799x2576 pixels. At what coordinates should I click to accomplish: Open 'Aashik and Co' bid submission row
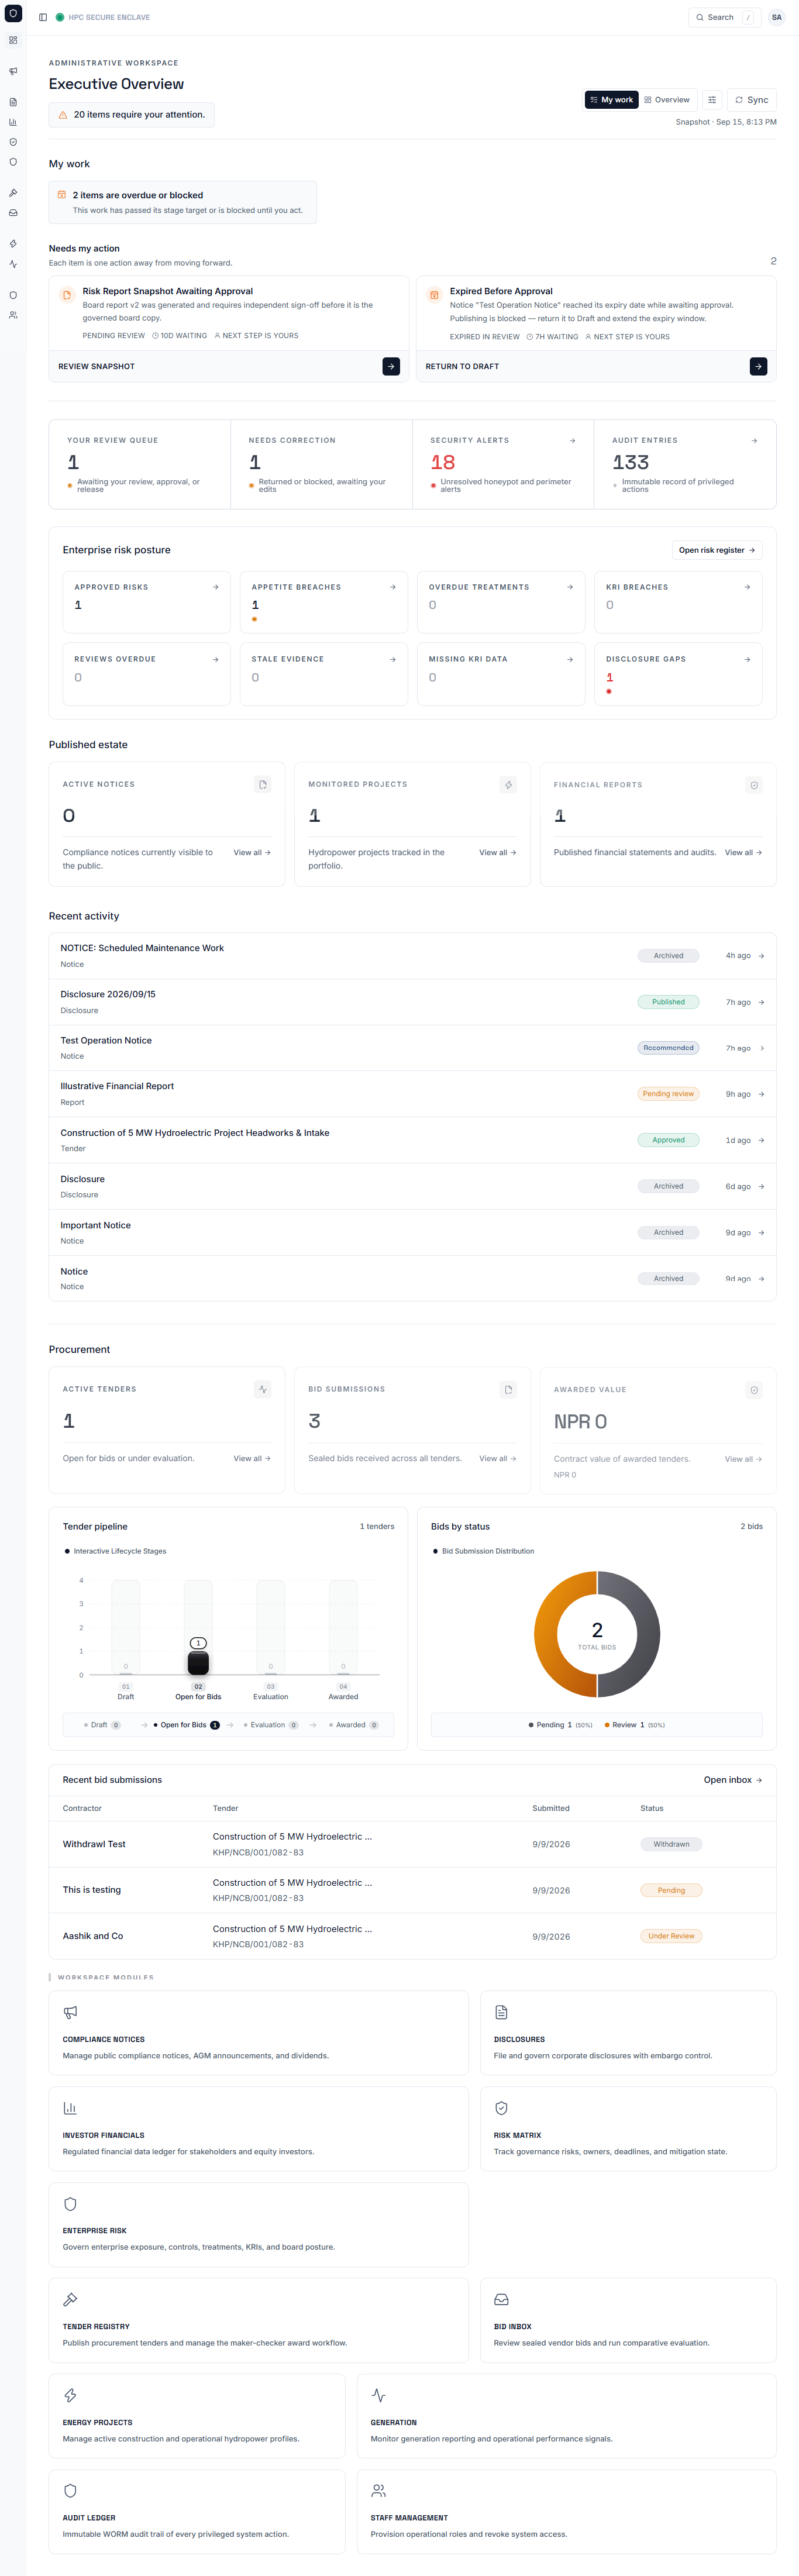pos(412,1936)
